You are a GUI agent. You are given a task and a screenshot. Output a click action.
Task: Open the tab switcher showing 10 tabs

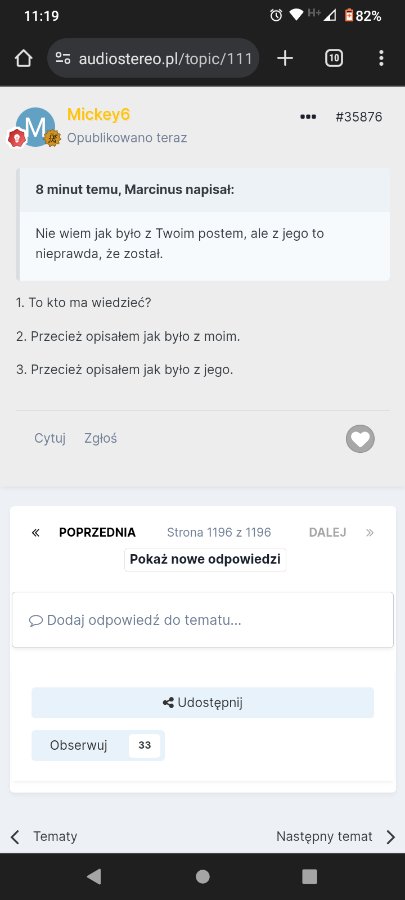point(334,58)
